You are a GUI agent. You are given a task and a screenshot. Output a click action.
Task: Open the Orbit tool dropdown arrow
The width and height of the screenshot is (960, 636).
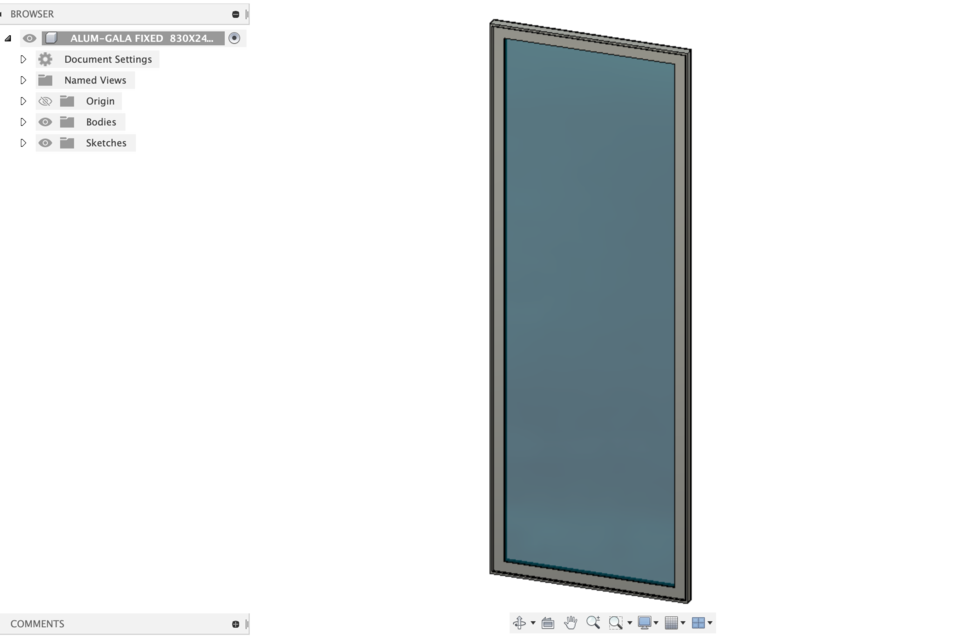coord(533,622)
